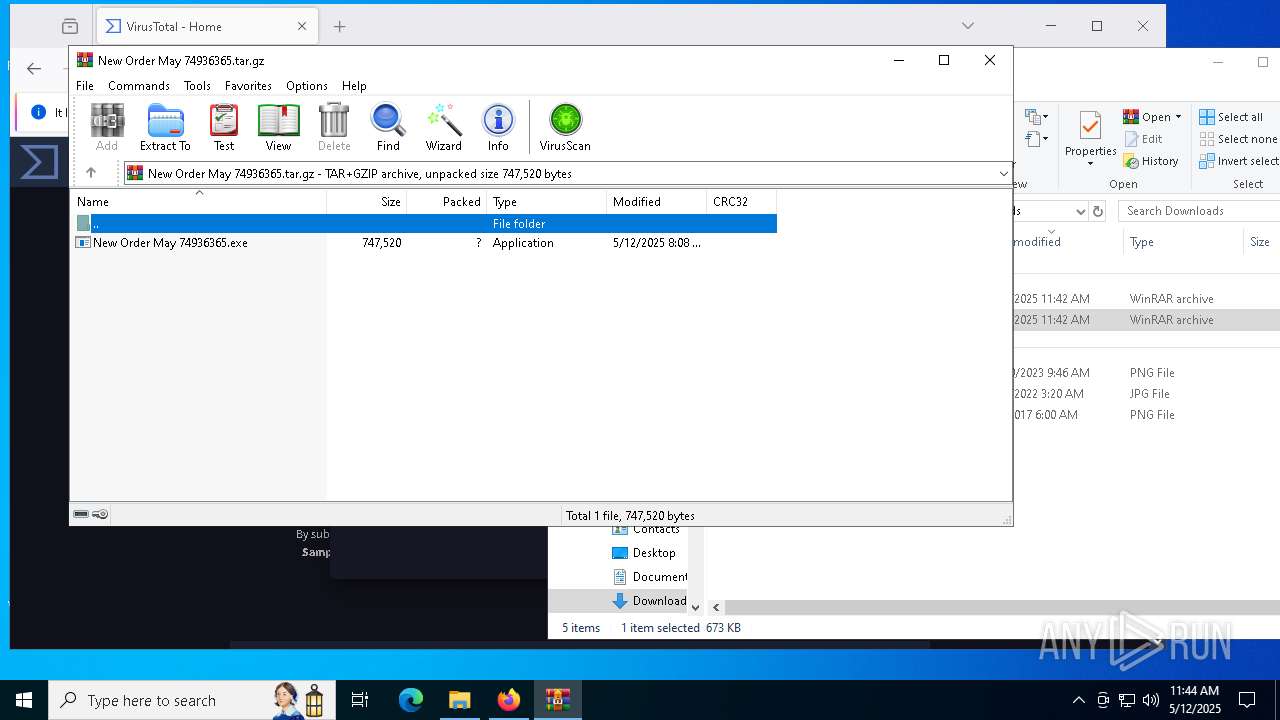This screenshot has width=1280, height=720.
Task: Click the Find toolbar icon
Action: tap(388, 127)
